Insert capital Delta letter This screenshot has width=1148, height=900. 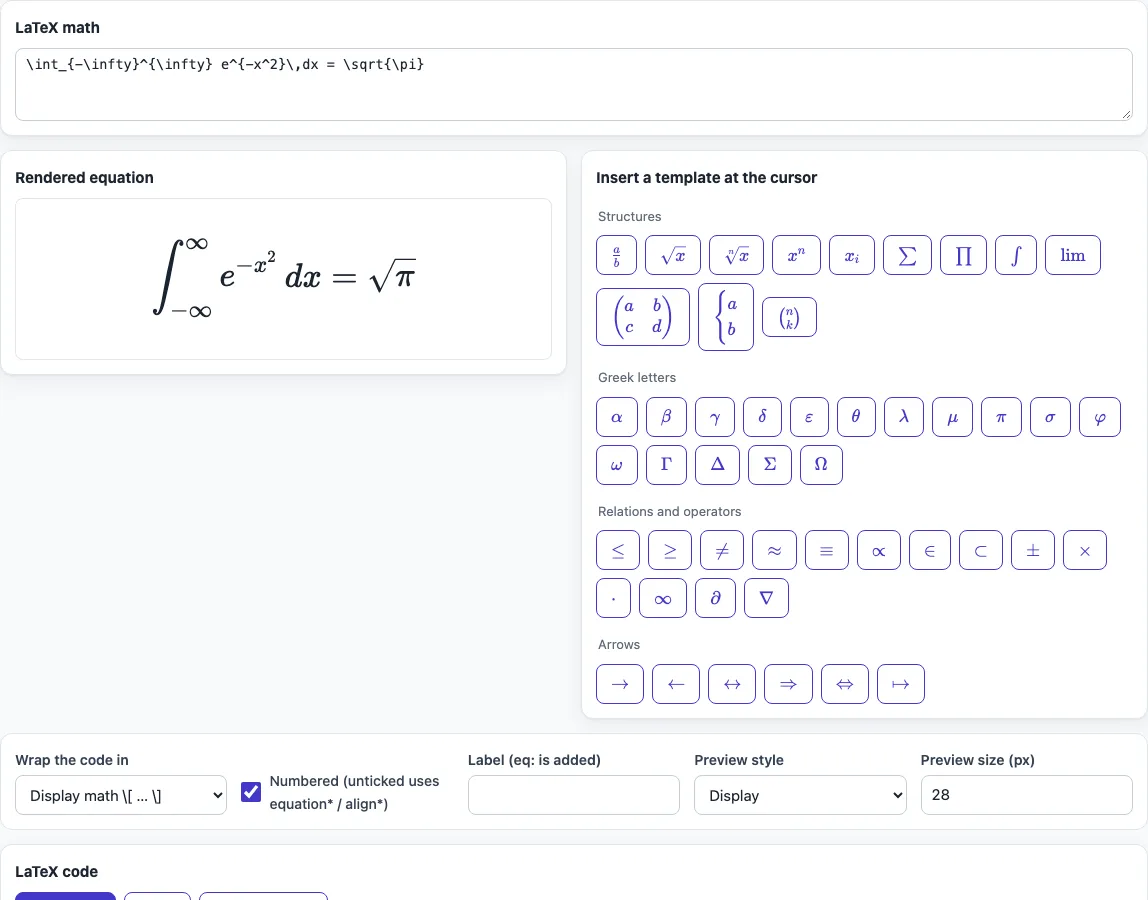[718, 465]
